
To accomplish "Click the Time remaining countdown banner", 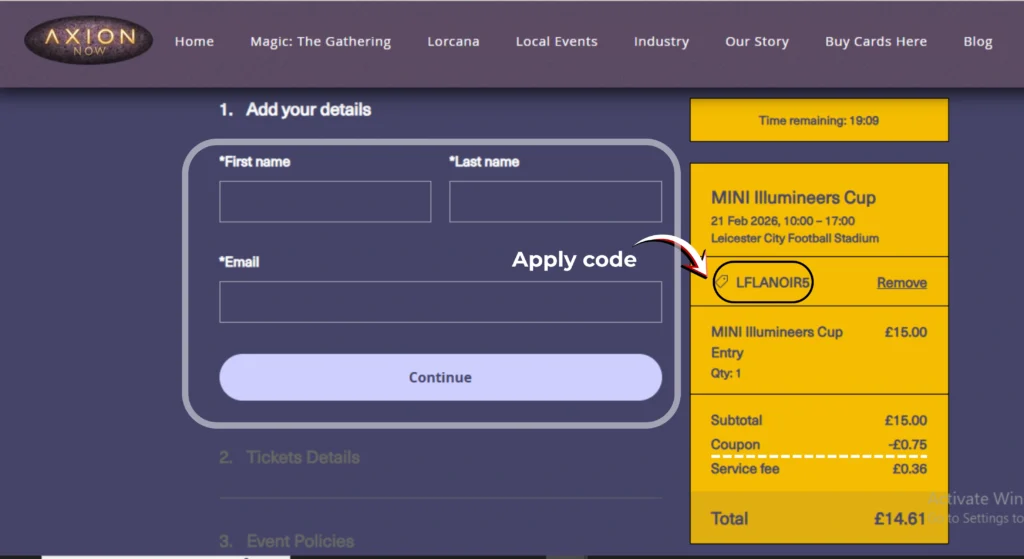I will pyautogui.click(x=818, y=121).
